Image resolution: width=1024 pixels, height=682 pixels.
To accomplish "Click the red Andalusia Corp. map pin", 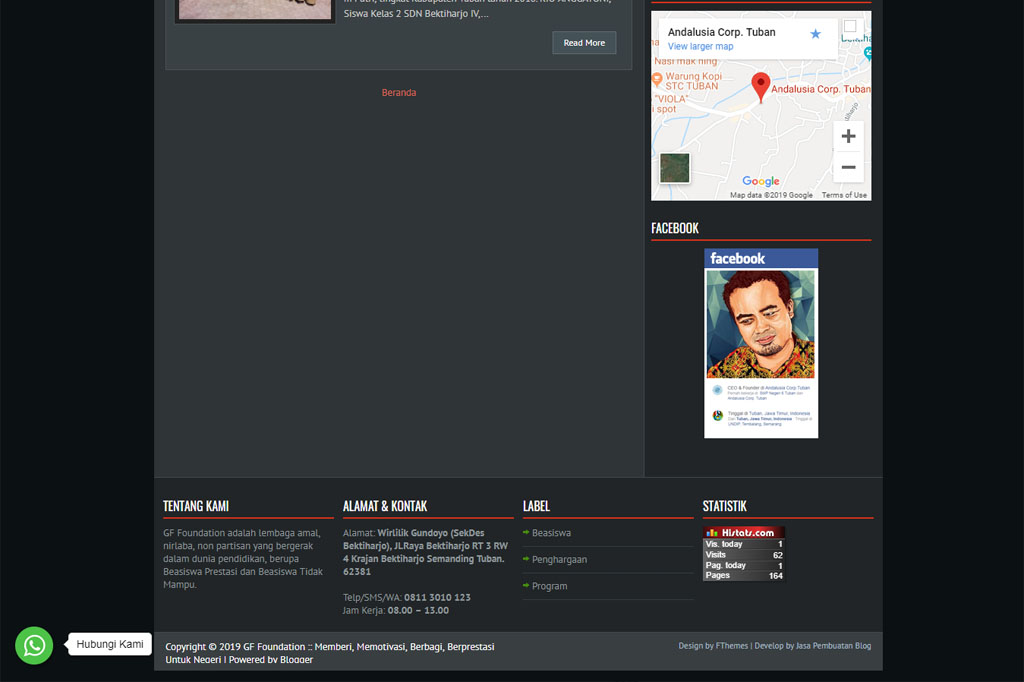I will click(760, 87).
